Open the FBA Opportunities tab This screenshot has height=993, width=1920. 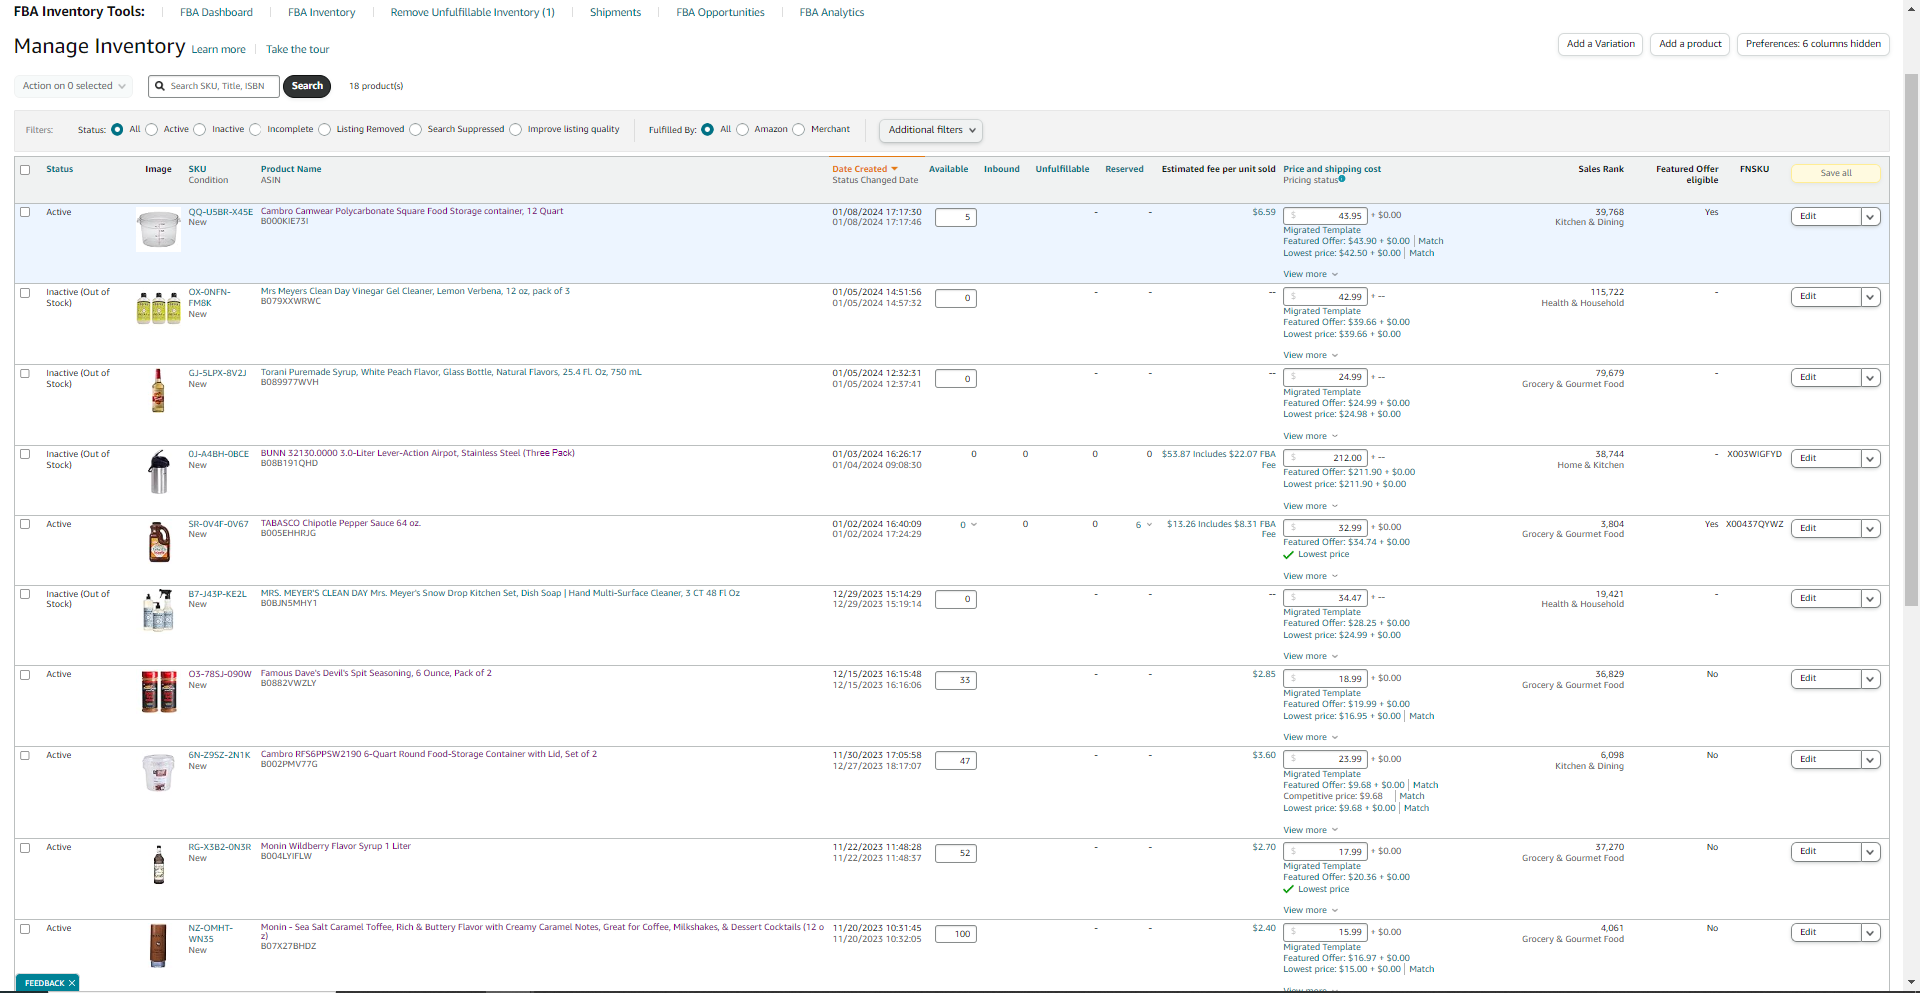(x=720, y=13)
